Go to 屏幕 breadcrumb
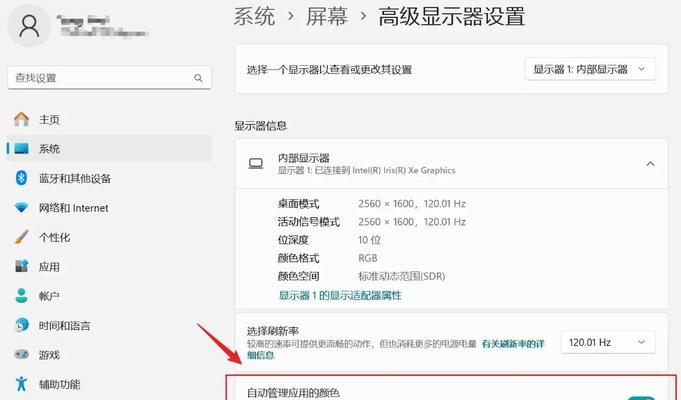Screen dimensions: 681x400 327,17
